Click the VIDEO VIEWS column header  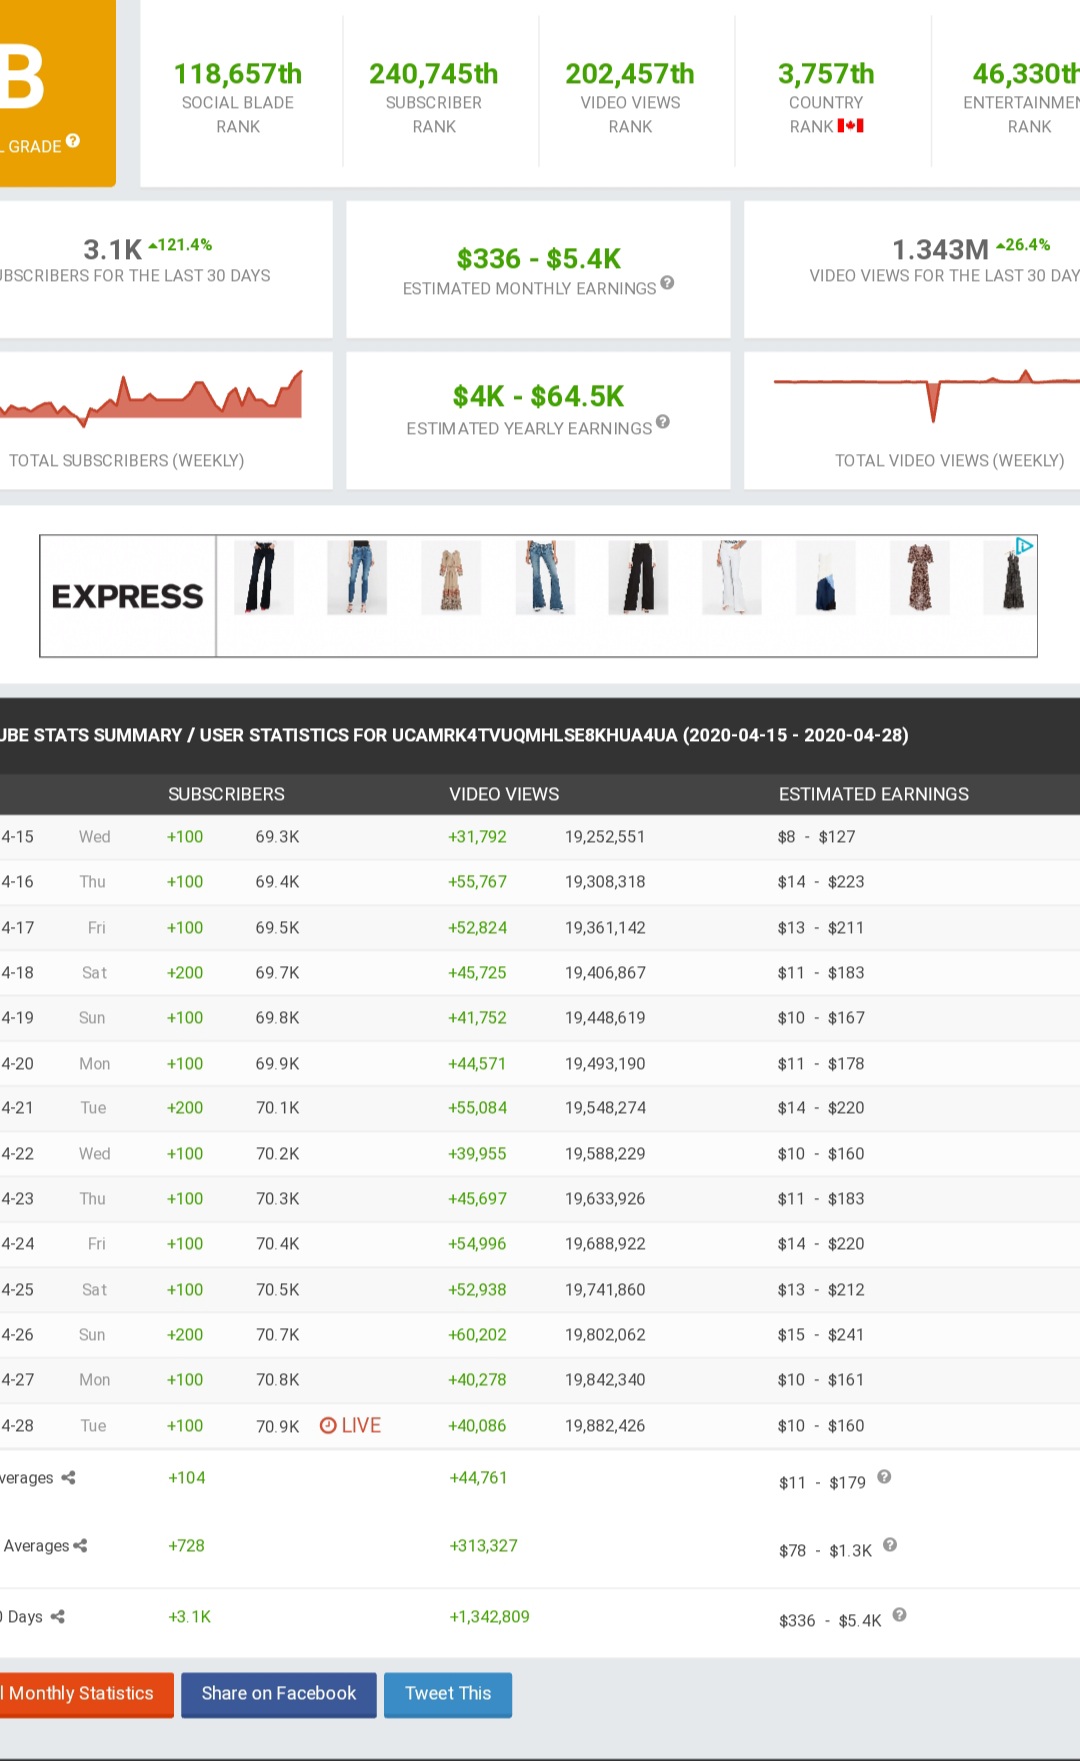pyautogui.click(x=504, y=794)
